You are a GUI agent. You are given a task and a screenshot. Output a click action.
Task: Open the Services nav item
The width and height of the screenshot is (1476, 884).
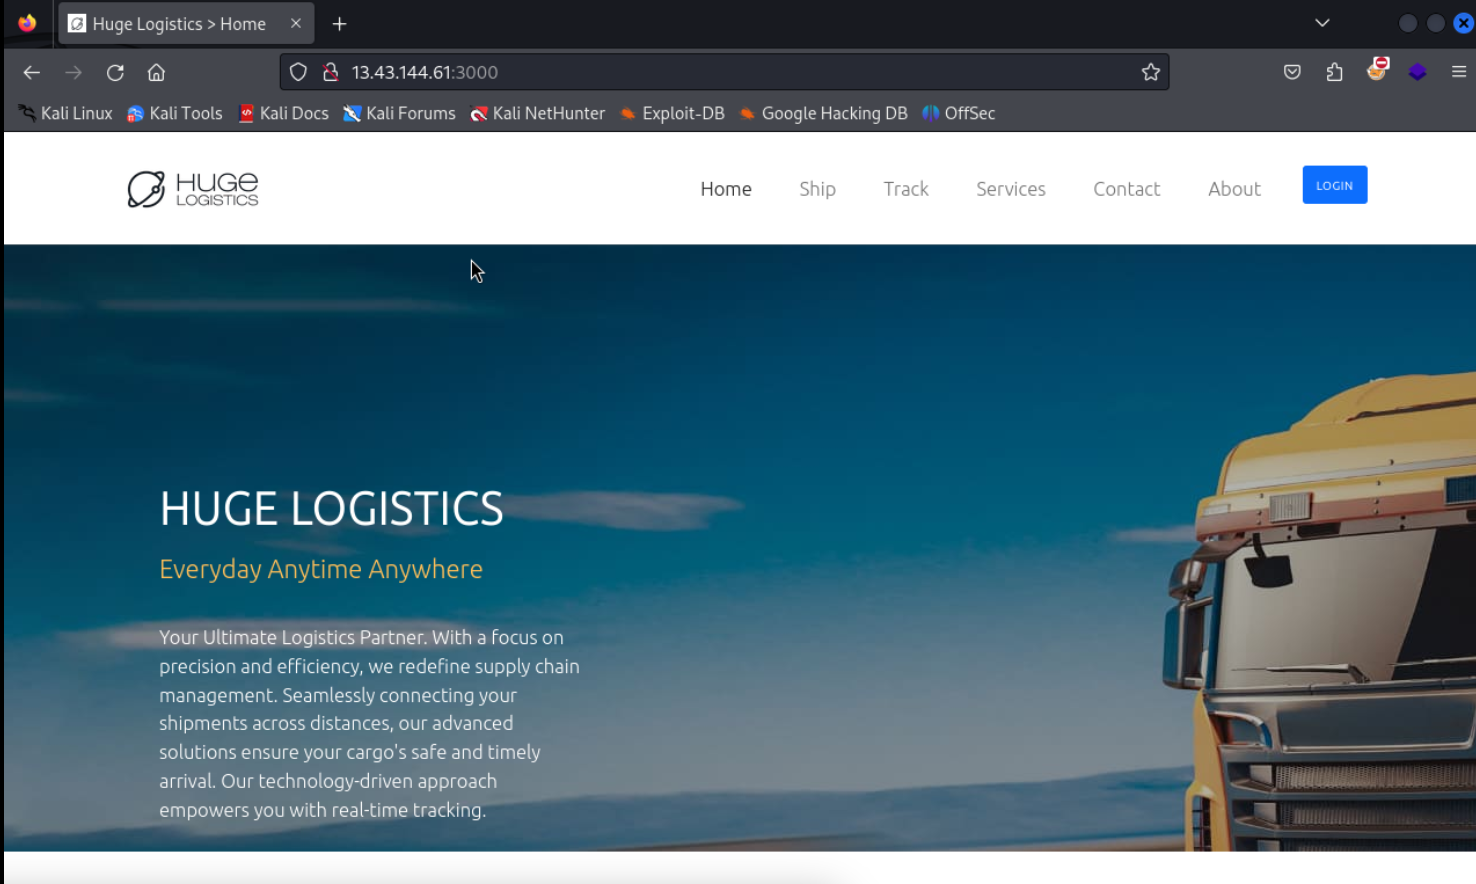[x=1011, y=188]
